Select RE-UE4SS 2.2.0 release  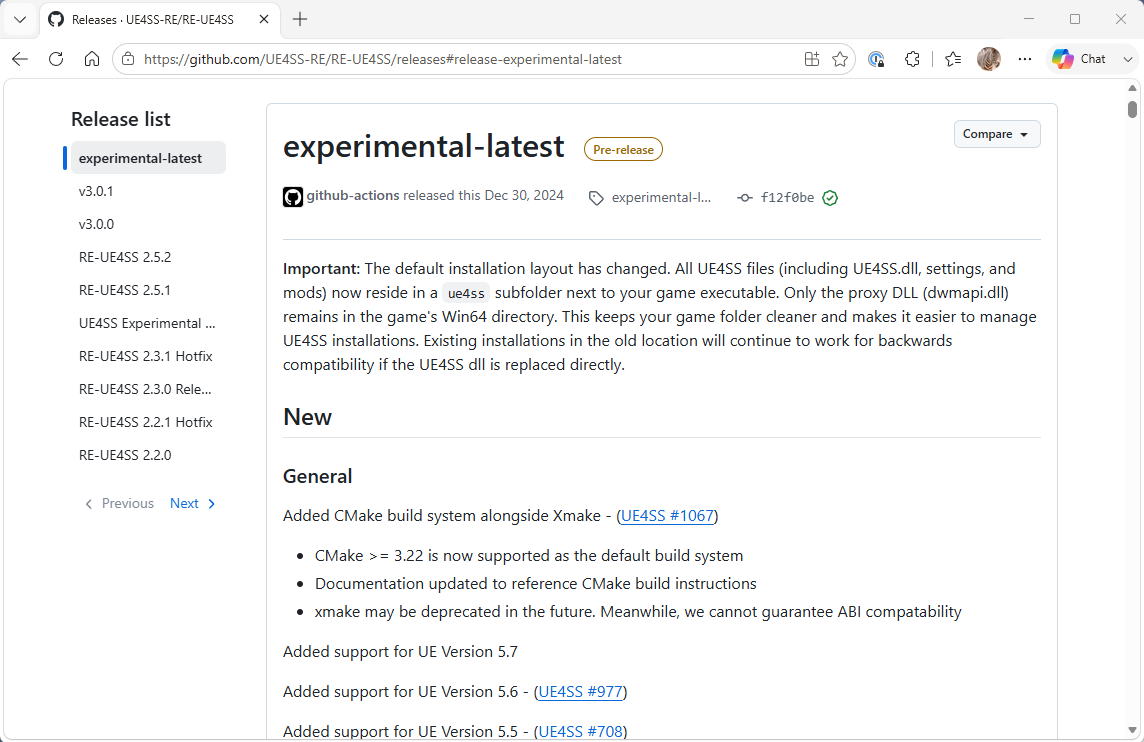(x=125, y=455)
